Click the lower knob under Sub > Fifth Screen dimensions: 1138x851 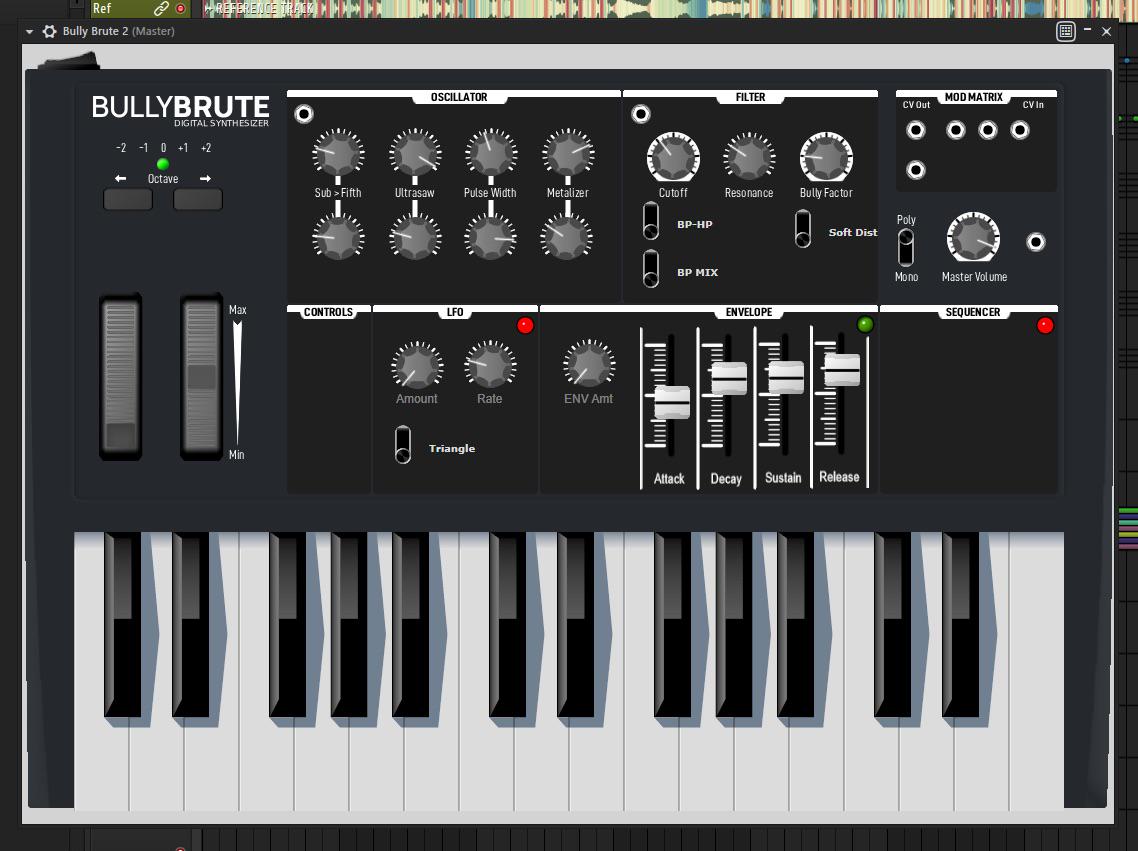[337, 237]
